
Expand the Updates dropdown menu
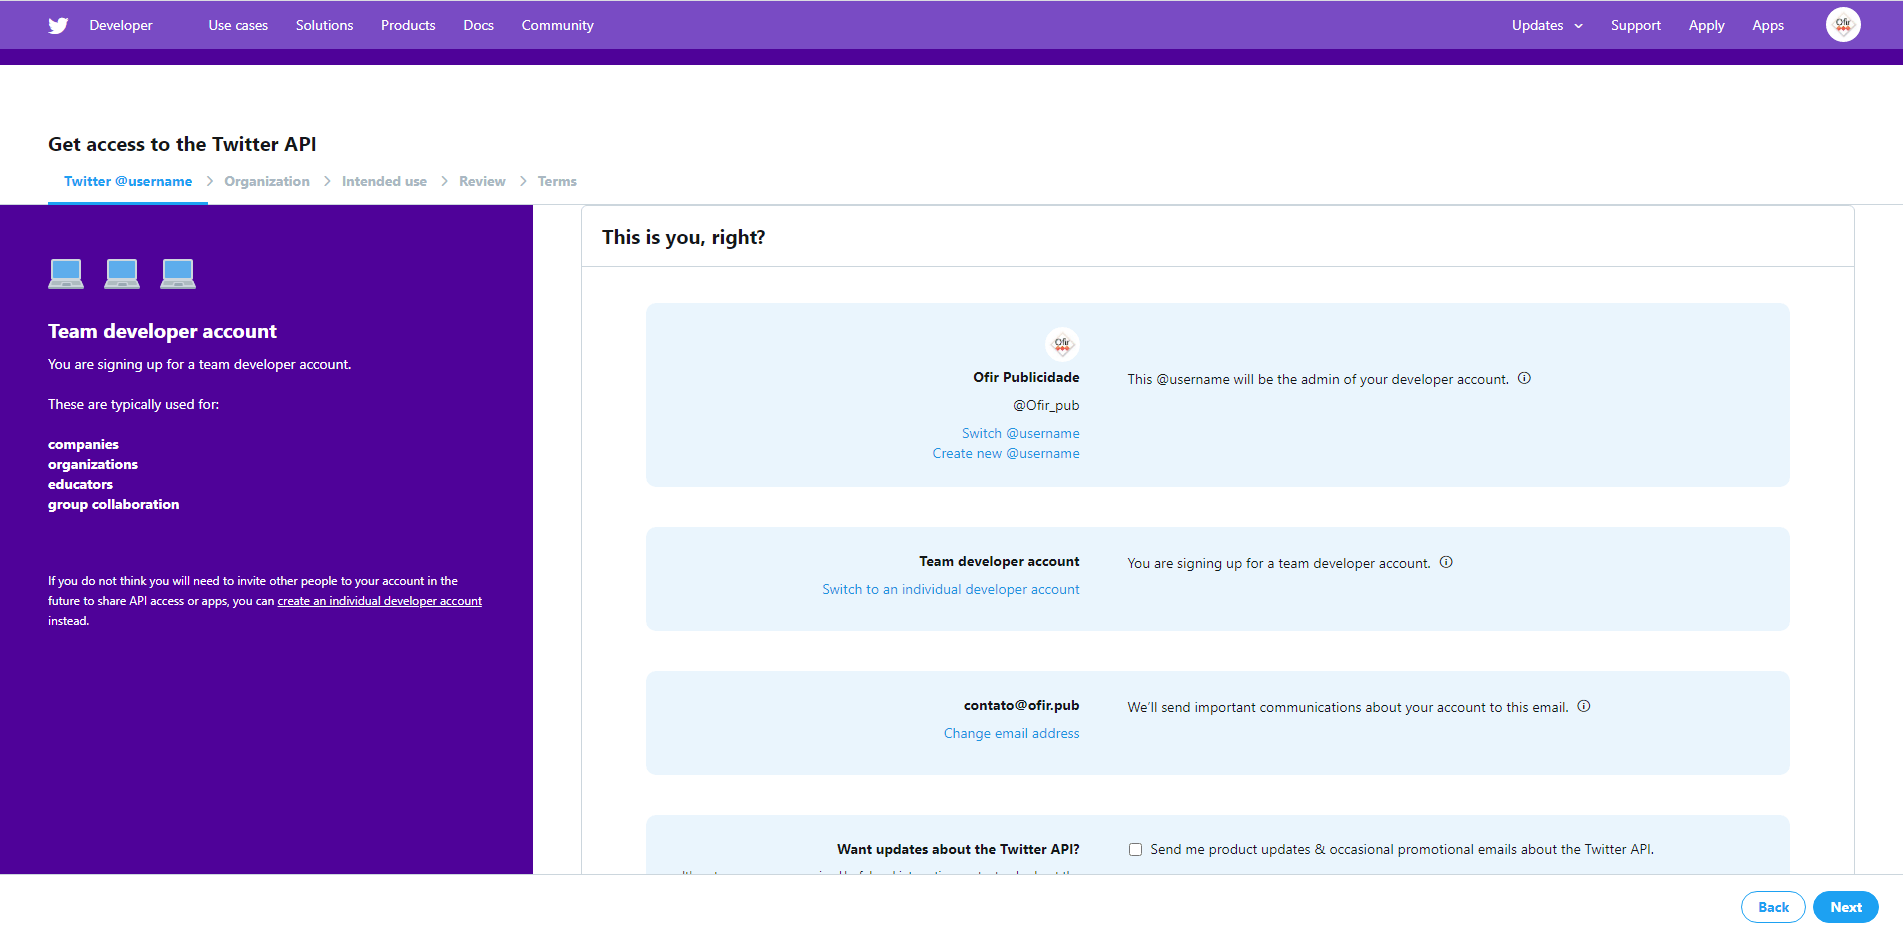pyautogui.click(x=1547, y=25)
